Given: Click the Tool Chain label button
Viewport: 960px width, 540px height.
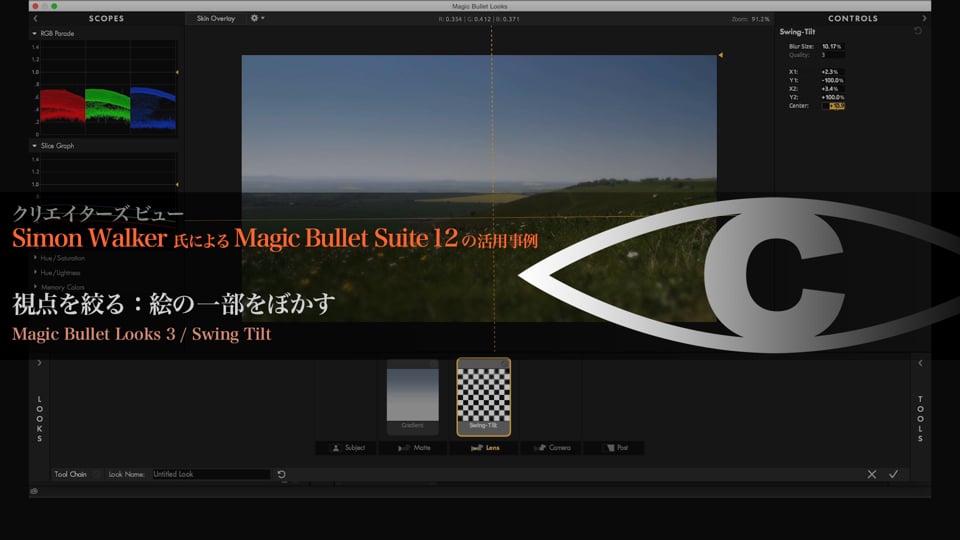Looking at the screenshot, I should (x=70, y=474).
